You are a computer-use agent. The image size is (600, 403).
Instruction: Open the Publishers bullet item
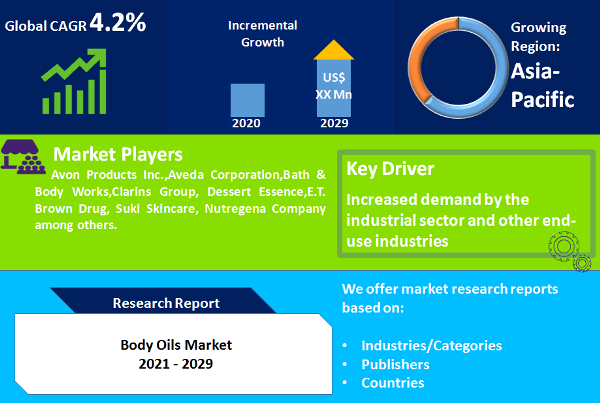pyautogui.click(x=395, y=364)
